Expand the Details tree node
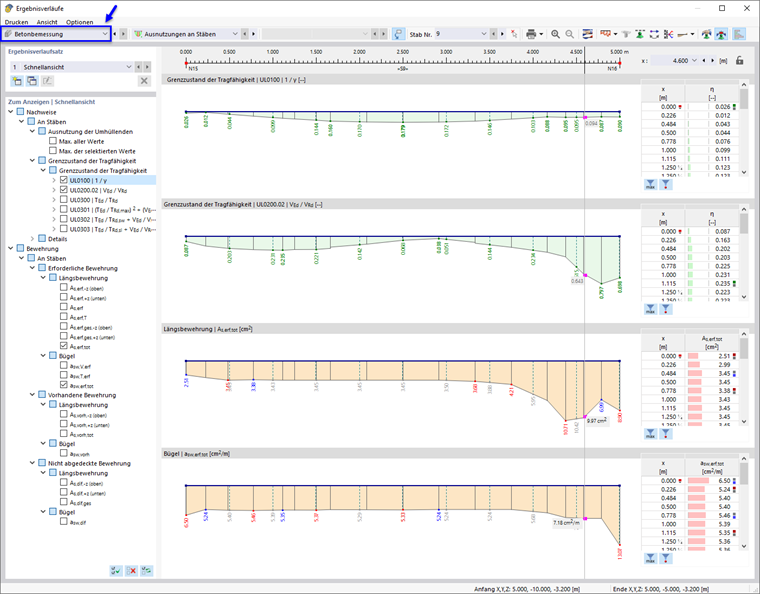Image resolution: width=760 pixels, height=594 pixels. (x=32, y=238)
